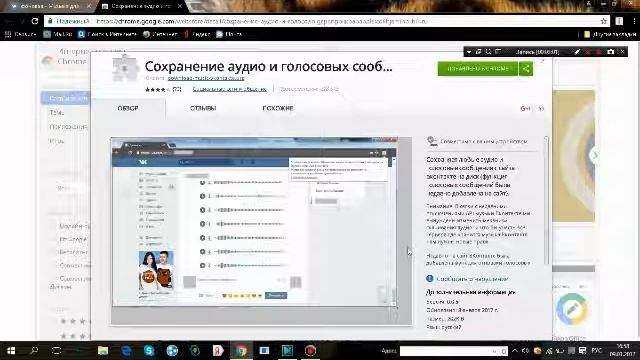Click the compatible-with-device icon
The height and width of the screenshot is (360, 640).
431,141
